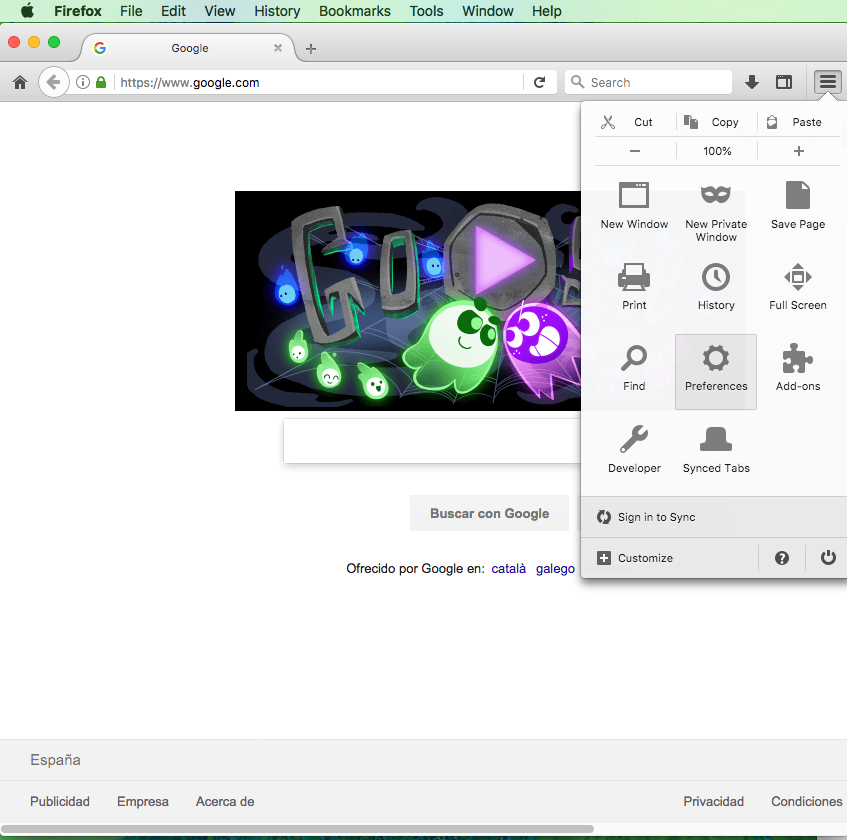The width and height of the screenshot is (847, 840).
Task: Click the Quit power icon
Action: 828,557
